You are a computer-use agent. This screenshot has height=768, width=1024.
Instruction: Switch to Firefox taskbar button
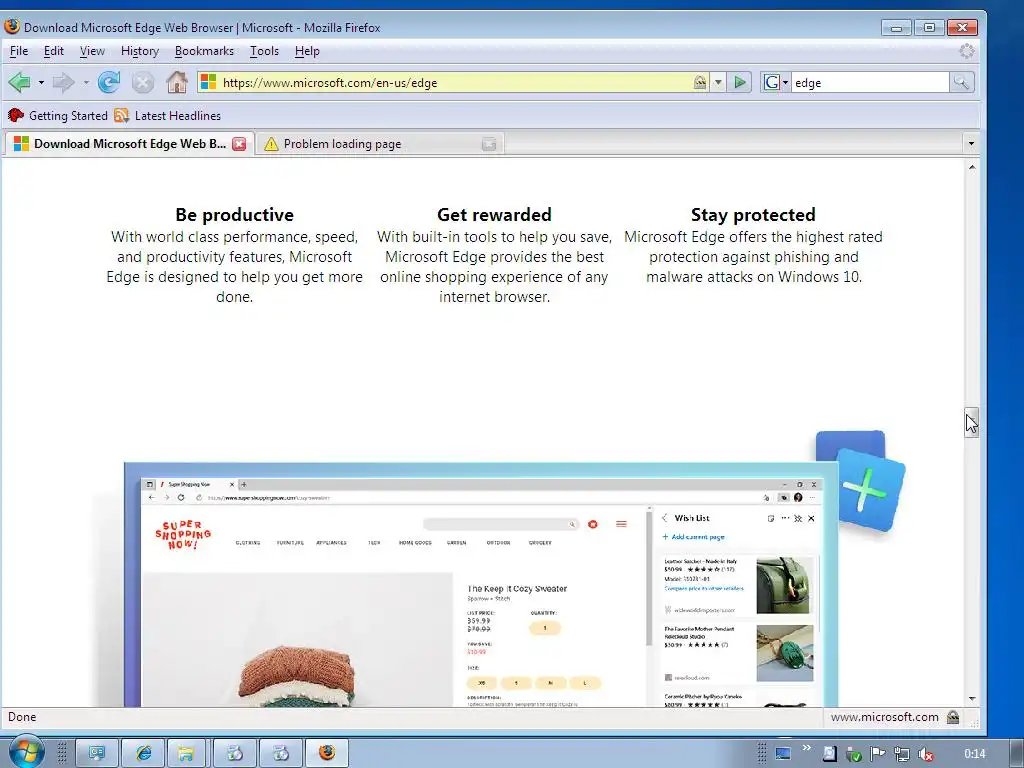pos(327,753)
